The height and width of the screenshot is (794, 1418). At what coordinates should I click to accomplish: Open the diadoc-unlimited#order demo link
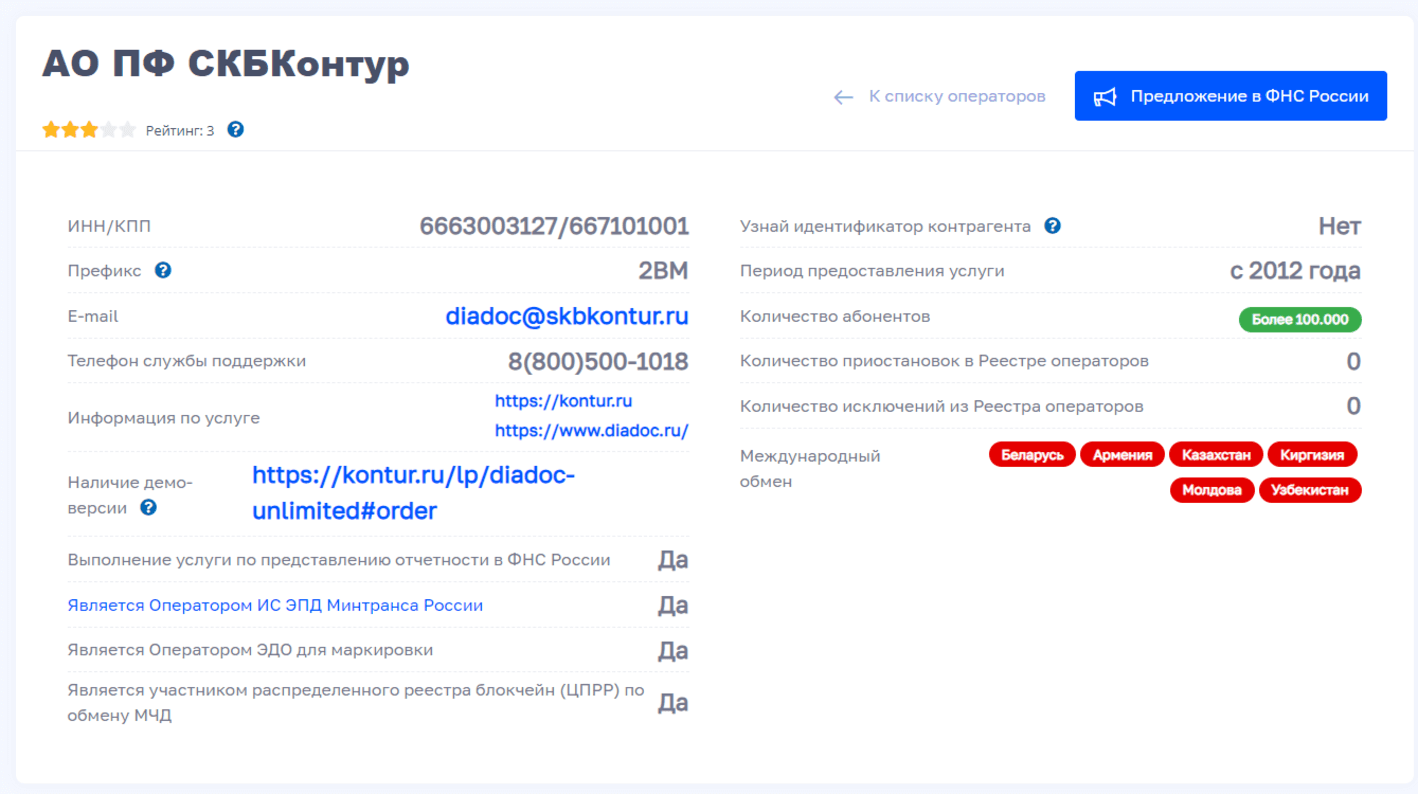point(414,493)
